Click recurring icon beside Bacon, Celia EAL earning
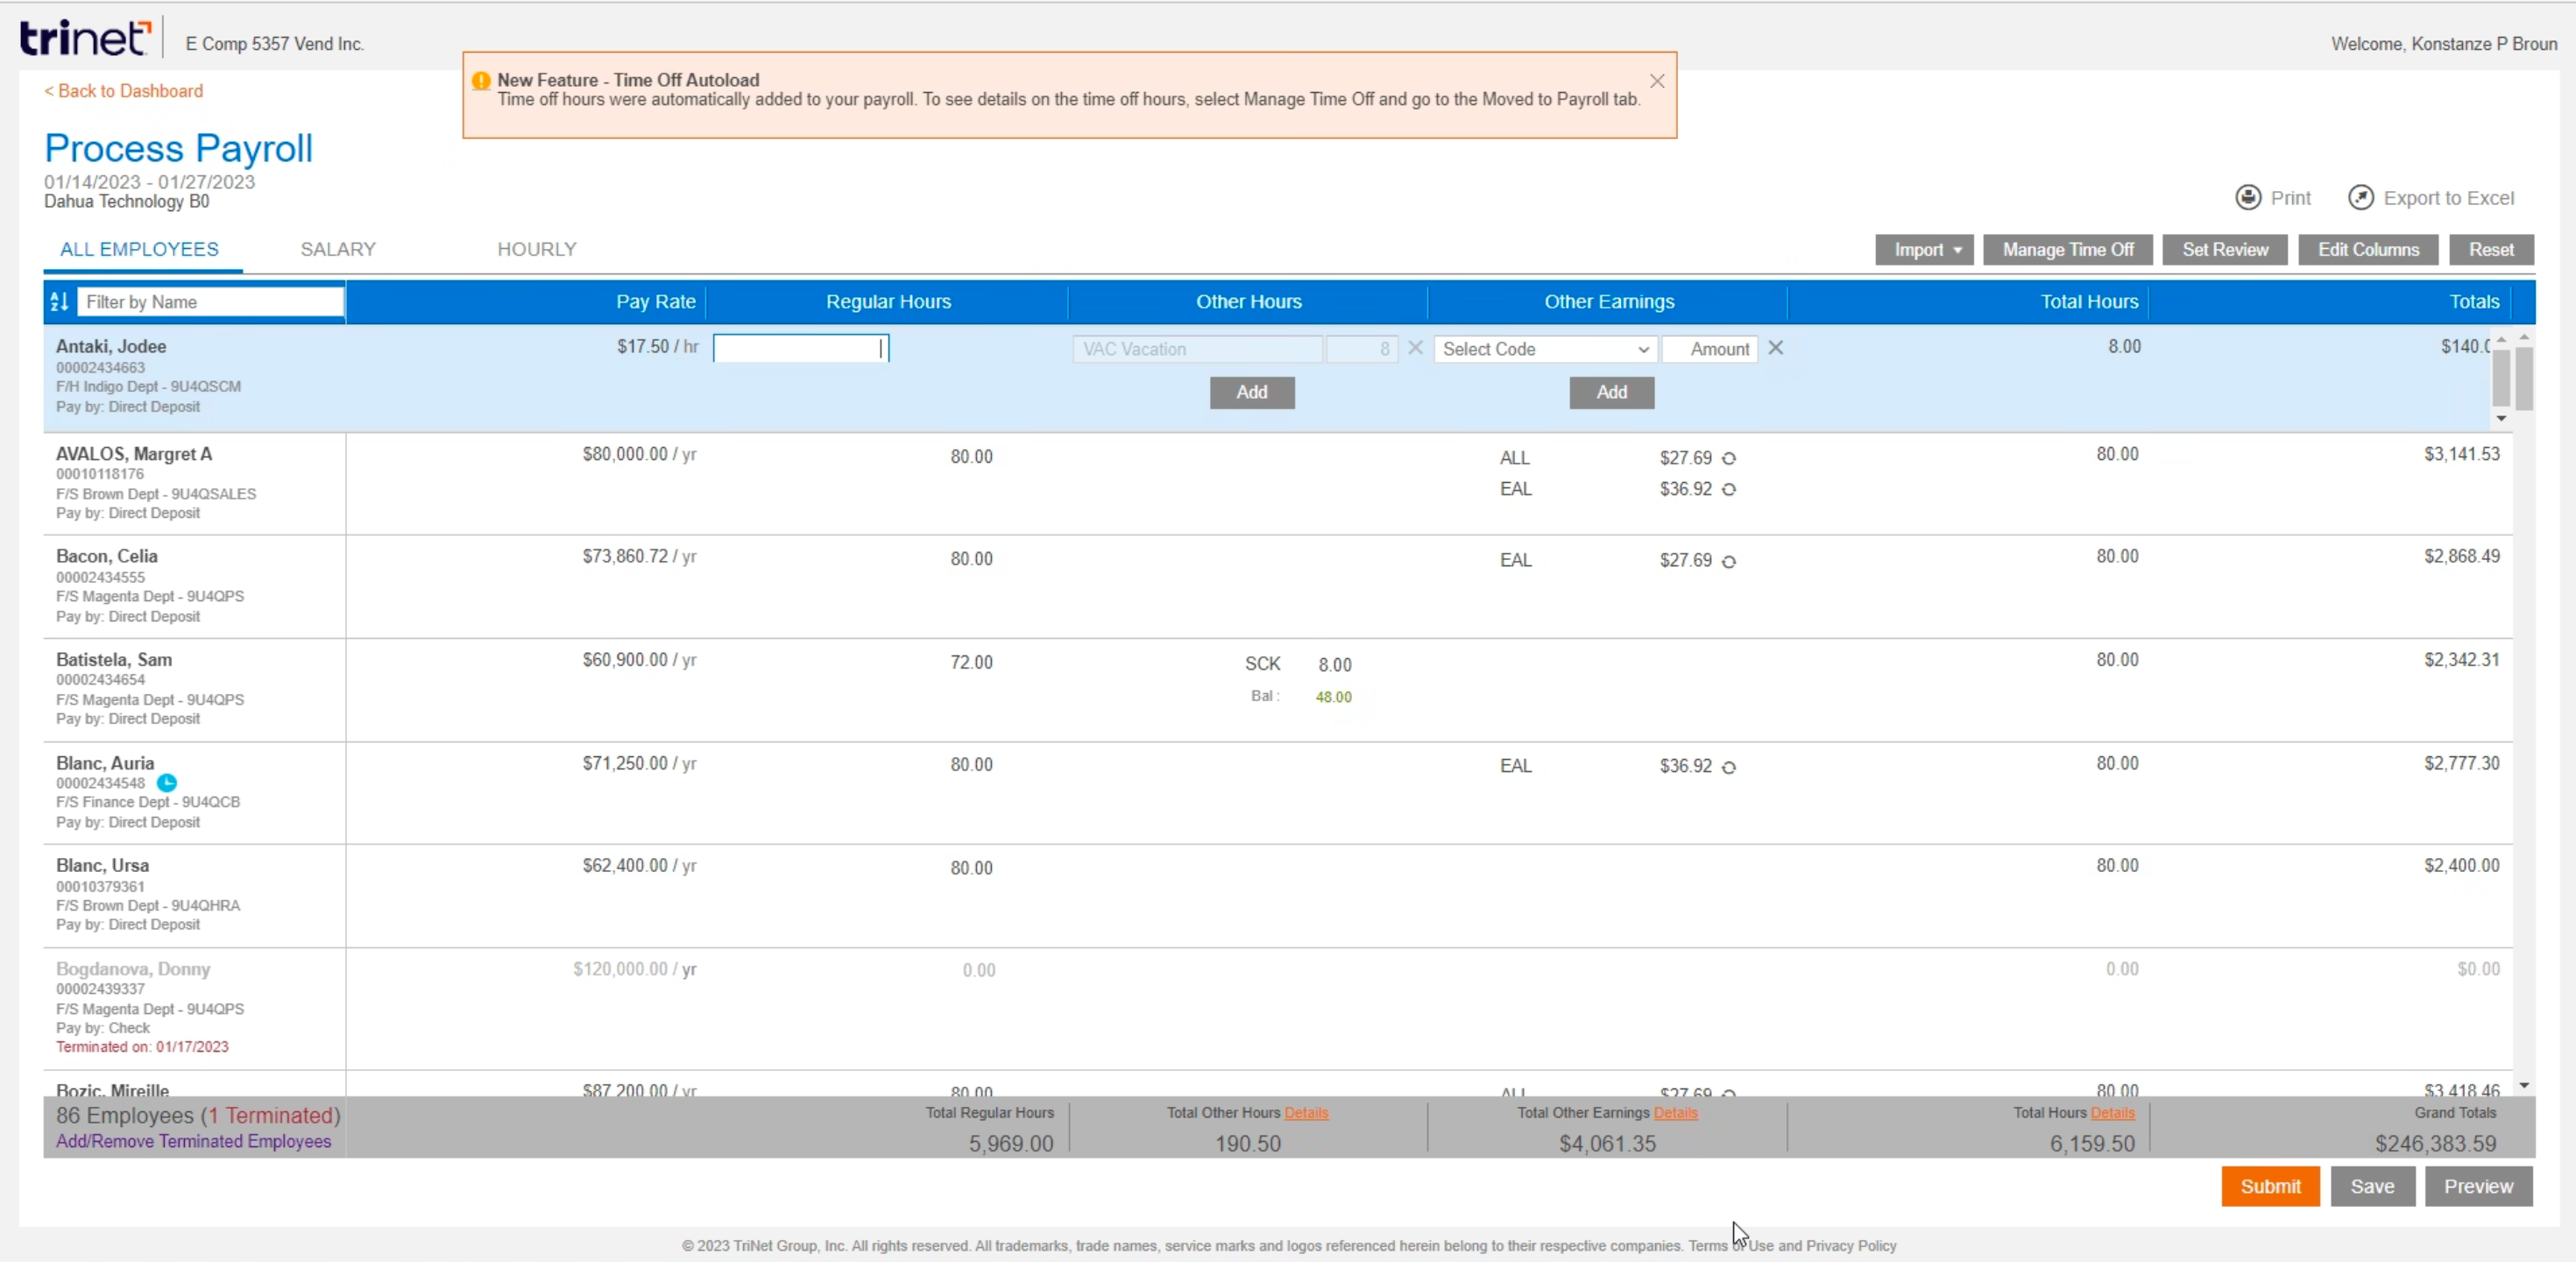Screen dimensions: 2576x1262 pyautogui.click(x=1729, y=561)
